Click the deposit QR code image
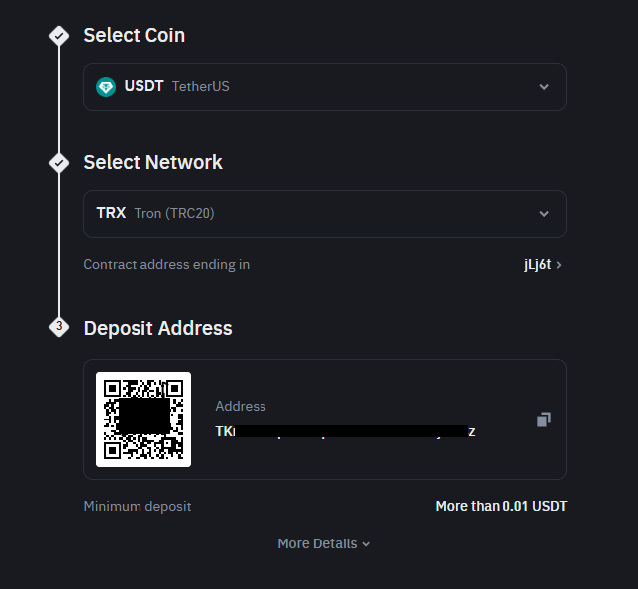 [x=143, y=419]
